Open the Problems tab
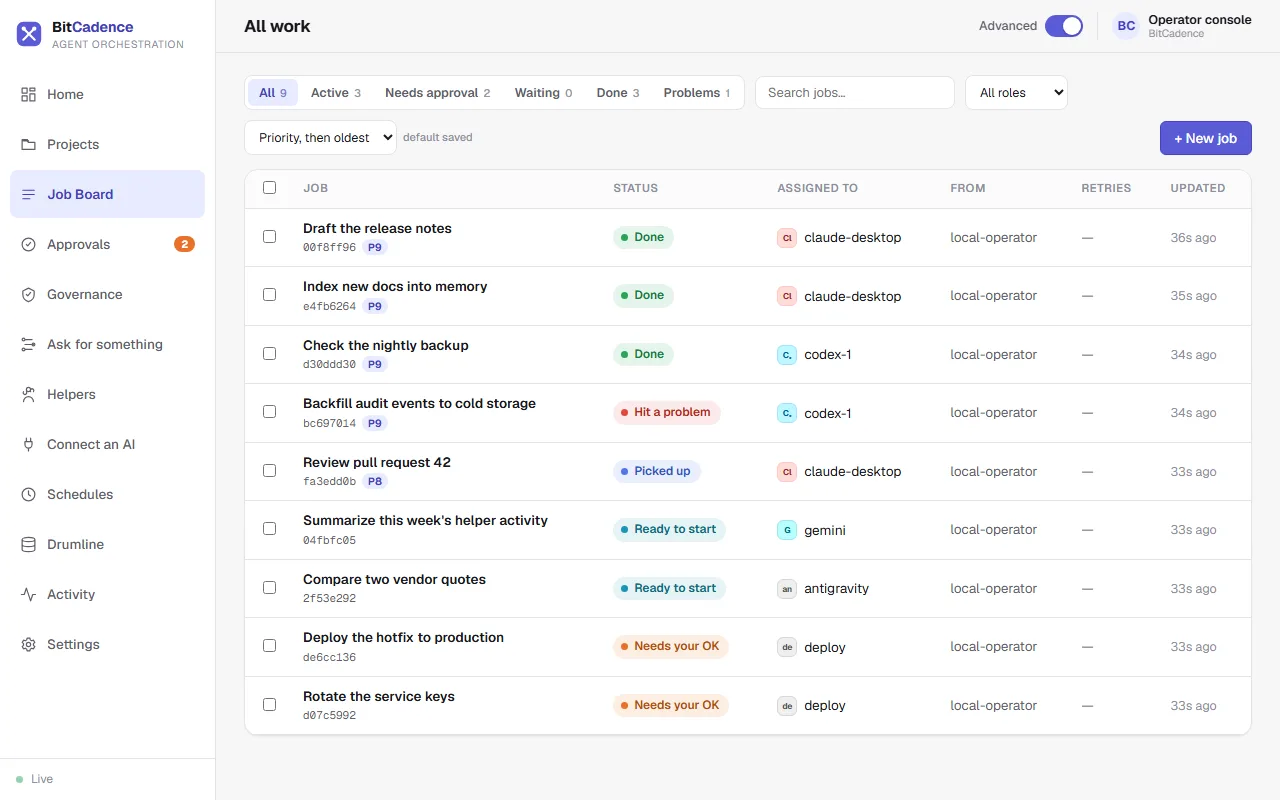 point(697,93)
